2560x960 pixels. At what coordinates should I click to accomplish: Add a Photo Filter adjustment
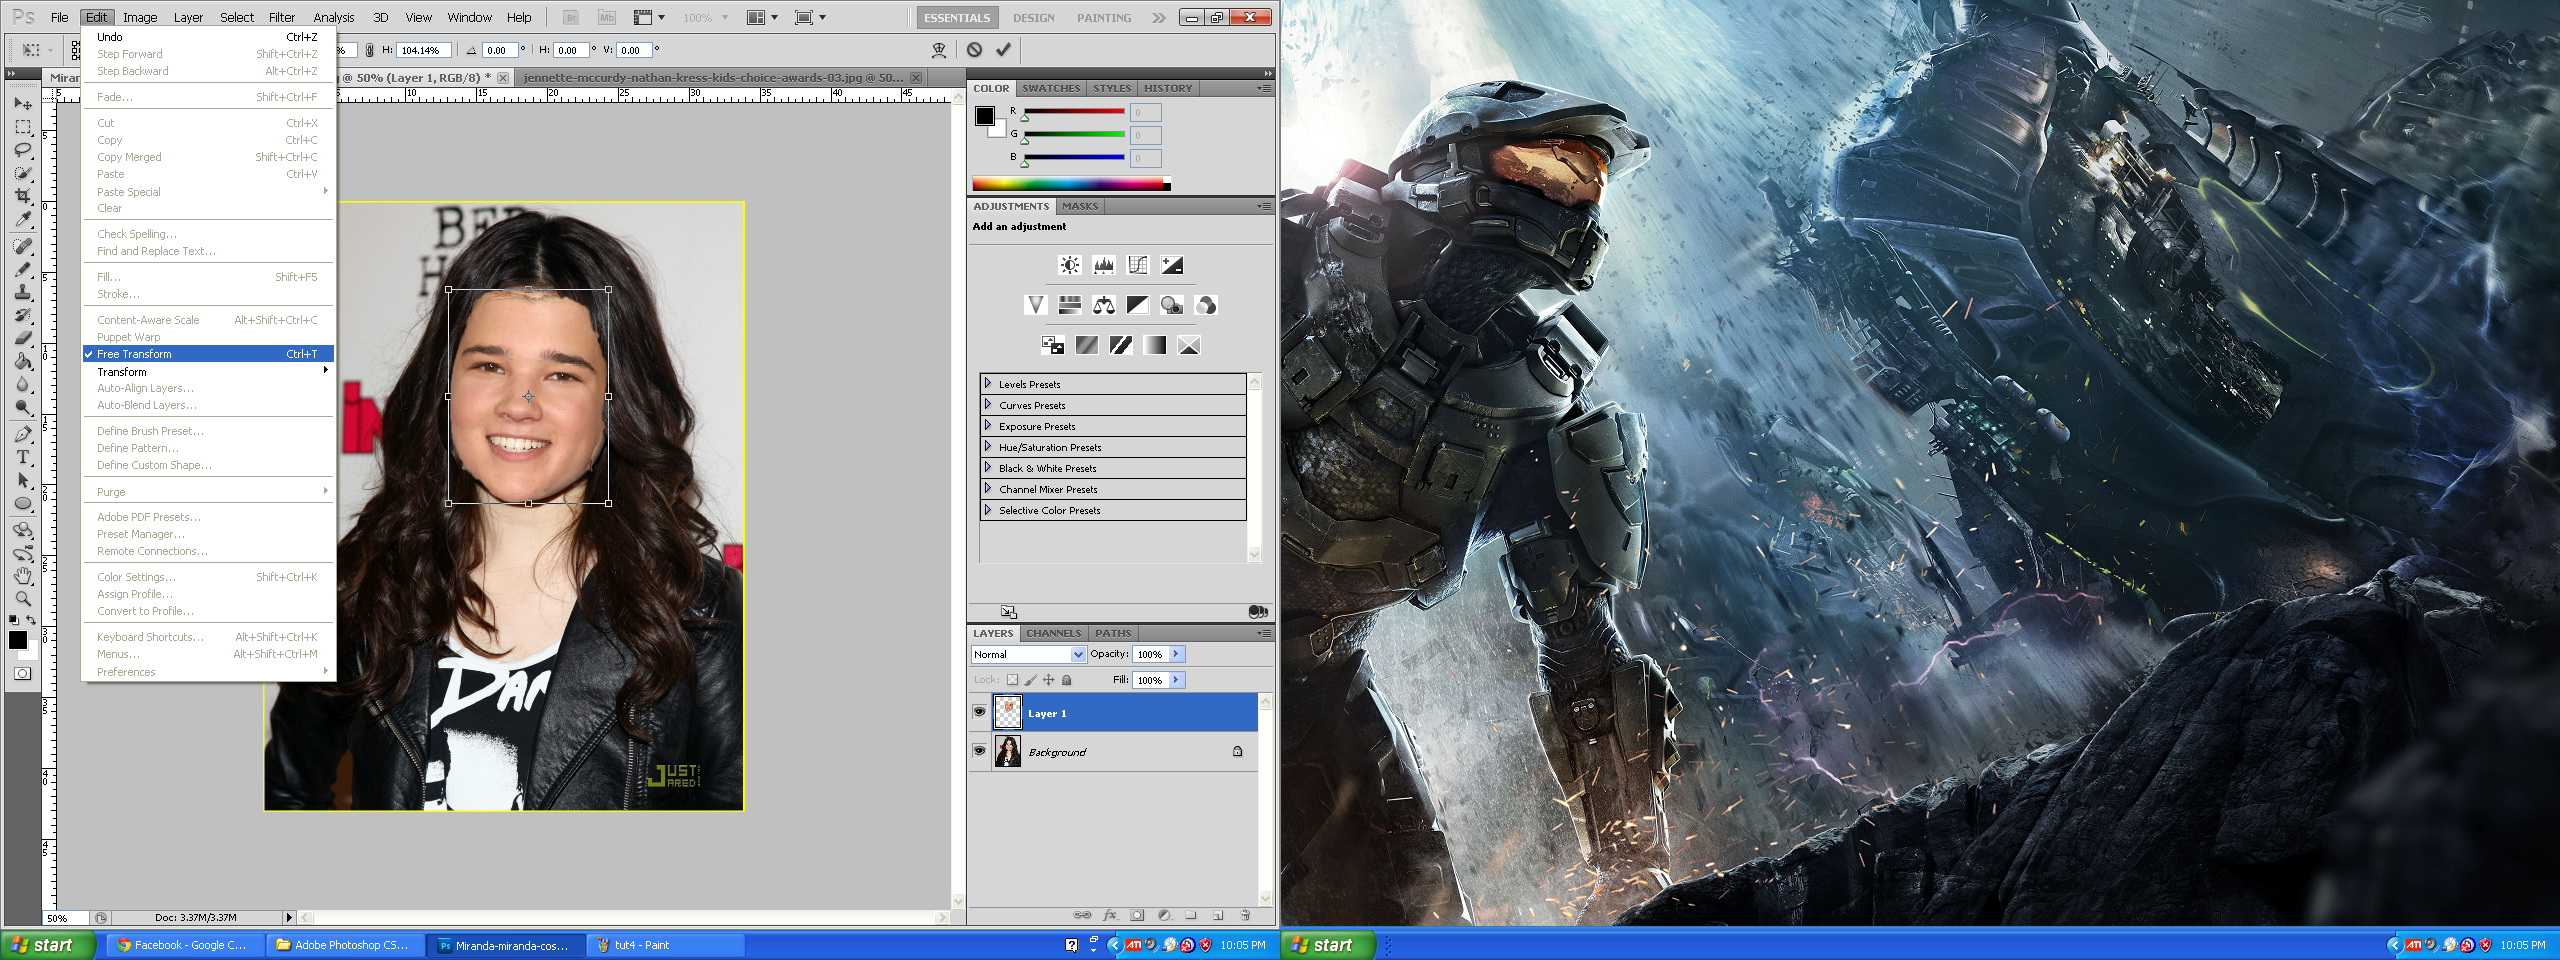1172,305
